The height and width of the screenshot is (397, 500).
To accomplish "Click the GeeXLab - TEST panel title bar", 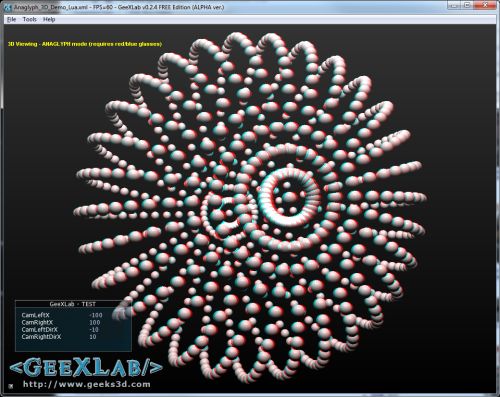I will (x=73, y=304).
